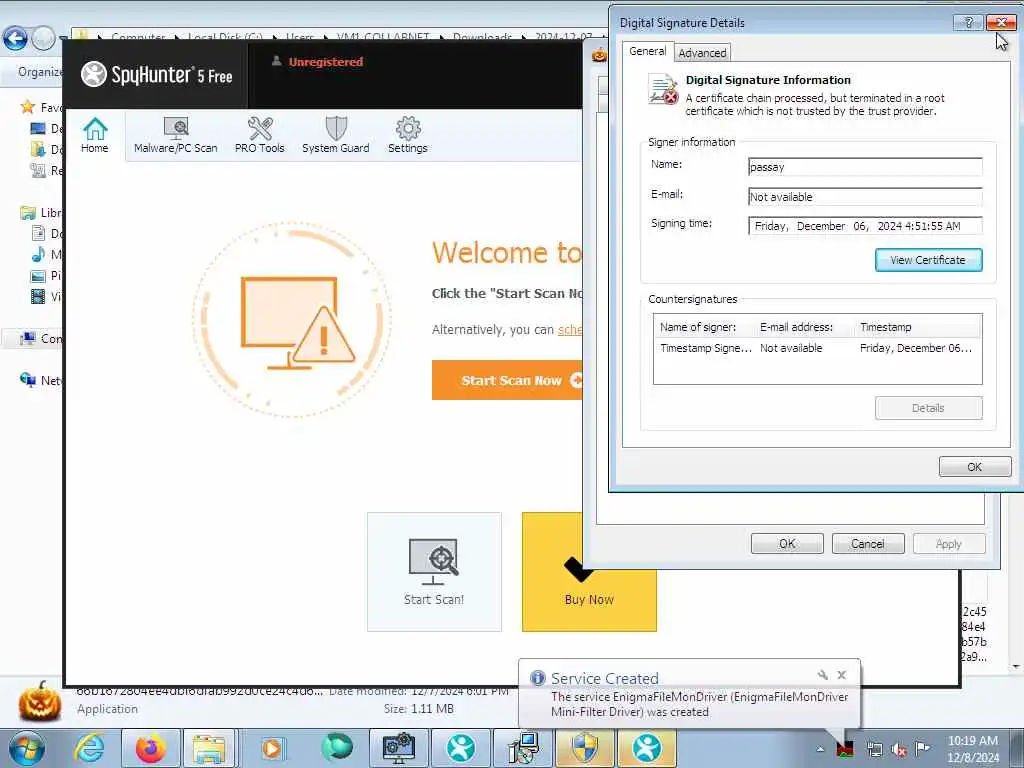Image resolution: width=1024 pixels, height=768 pixels.
Task: Click the Unregistered status label
Action: [x=326, y=62]
